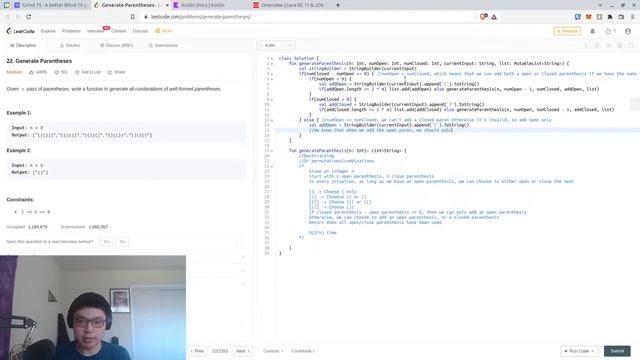Open Discuss in LeetCode navbar
The width and height of the screenshot is (640, 360).
point(140,31)
